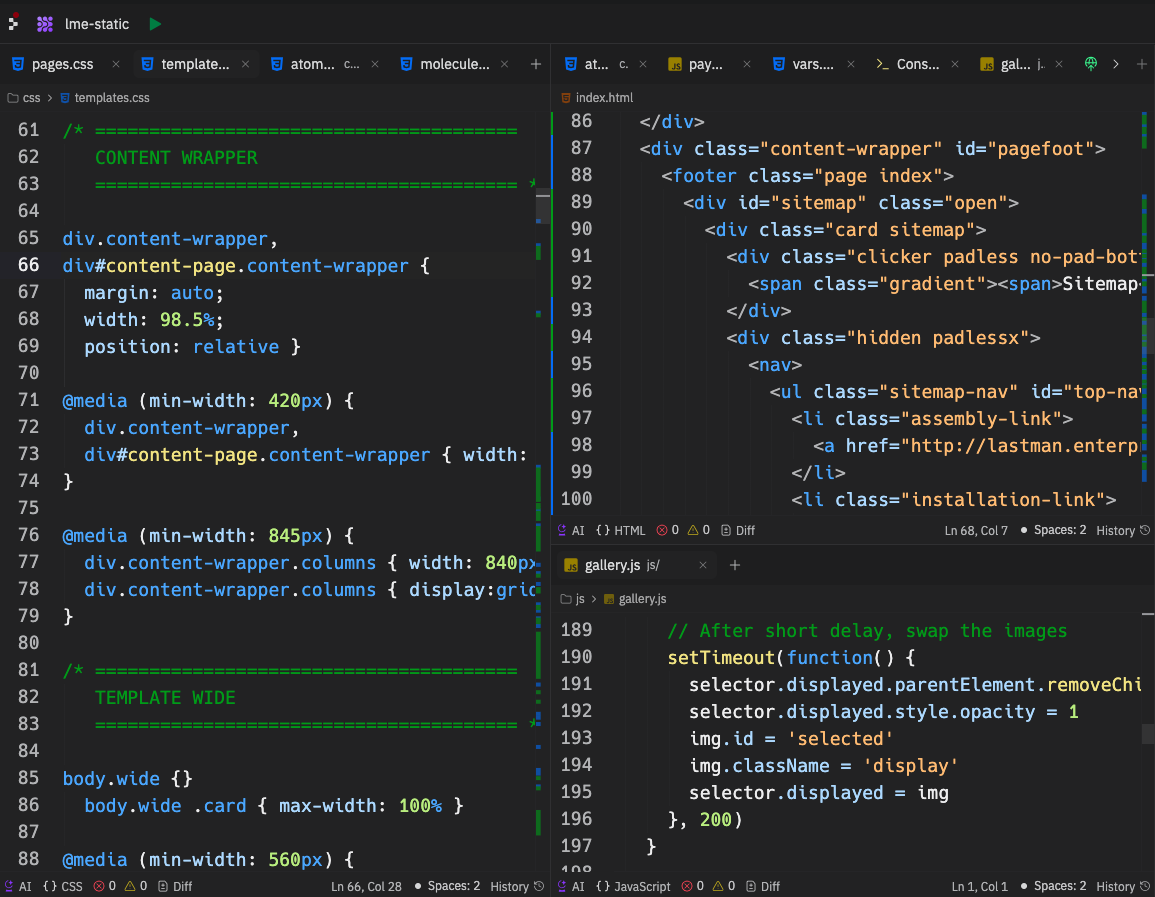Click the warning indicator in the CSS status bar
This screenshot has height=897, width=1155.
tap(136, 886)
